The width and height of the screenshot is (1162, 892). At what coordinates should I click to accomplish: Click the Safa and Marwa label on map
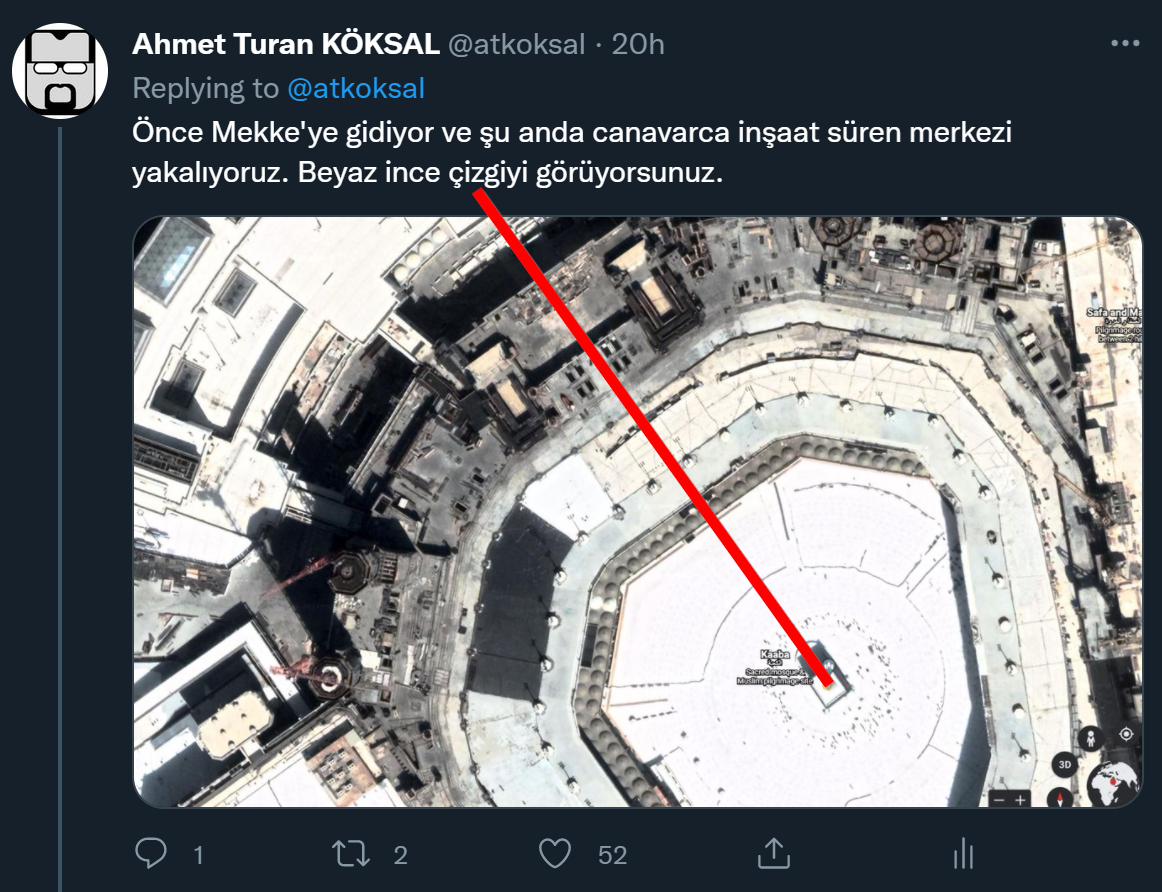(x=1113, y=313)
